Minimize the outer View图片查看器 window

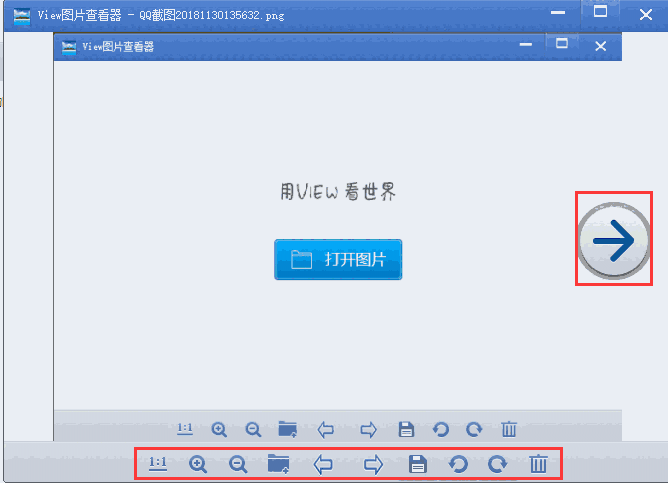(x=558, y=13)
